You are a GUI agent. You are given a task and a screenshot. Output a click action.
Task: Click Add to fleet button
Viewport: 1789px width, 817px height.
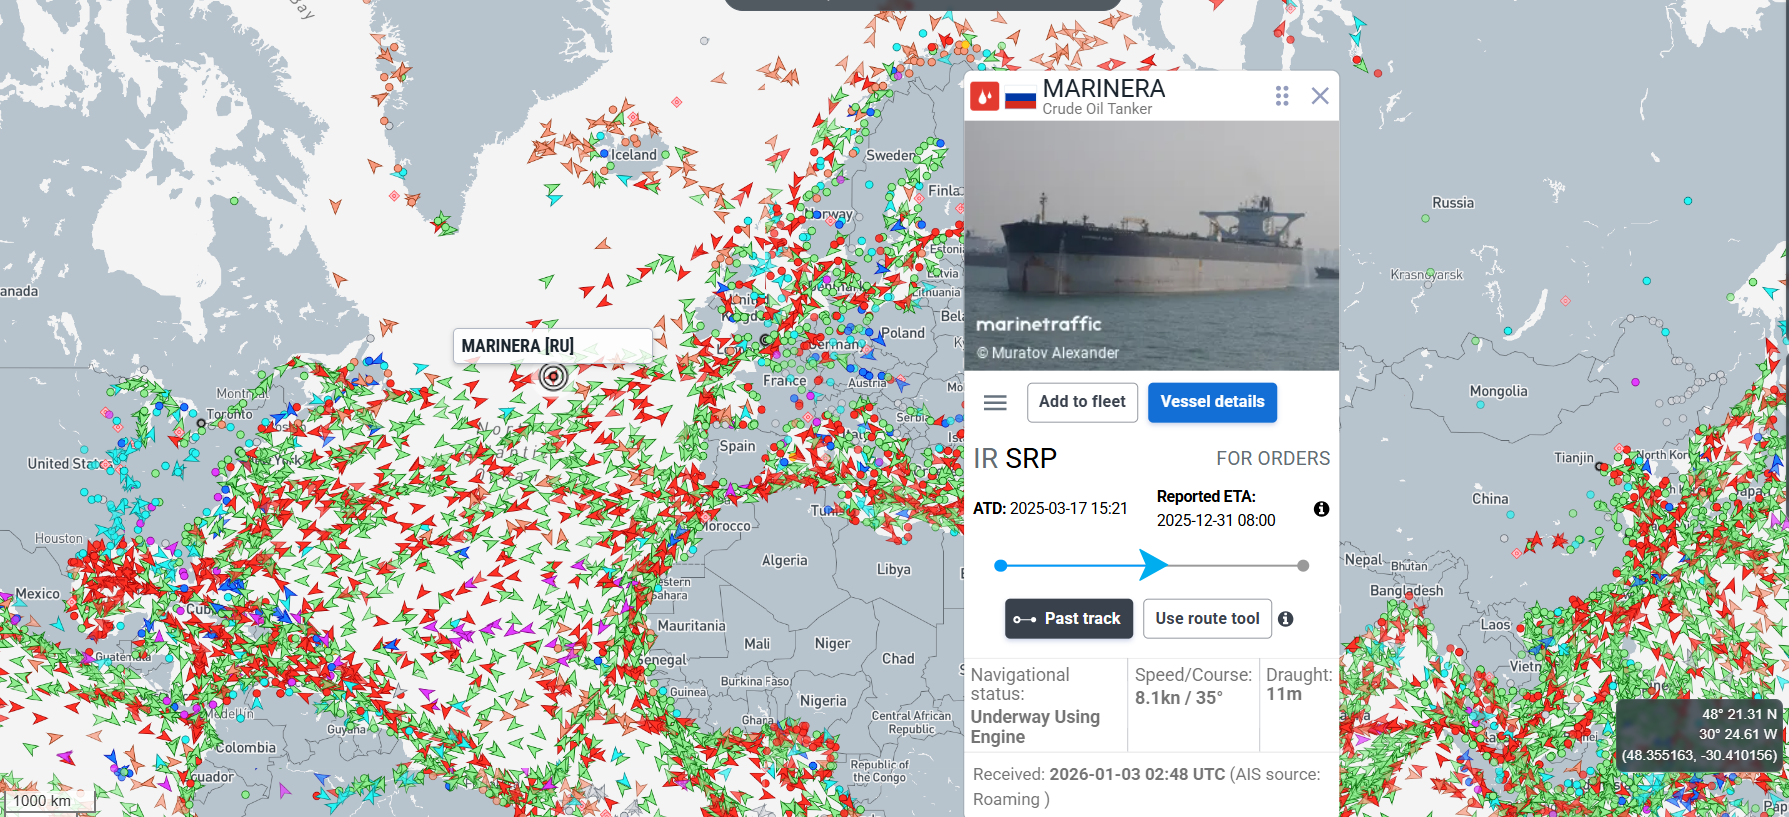point(1082,402)
